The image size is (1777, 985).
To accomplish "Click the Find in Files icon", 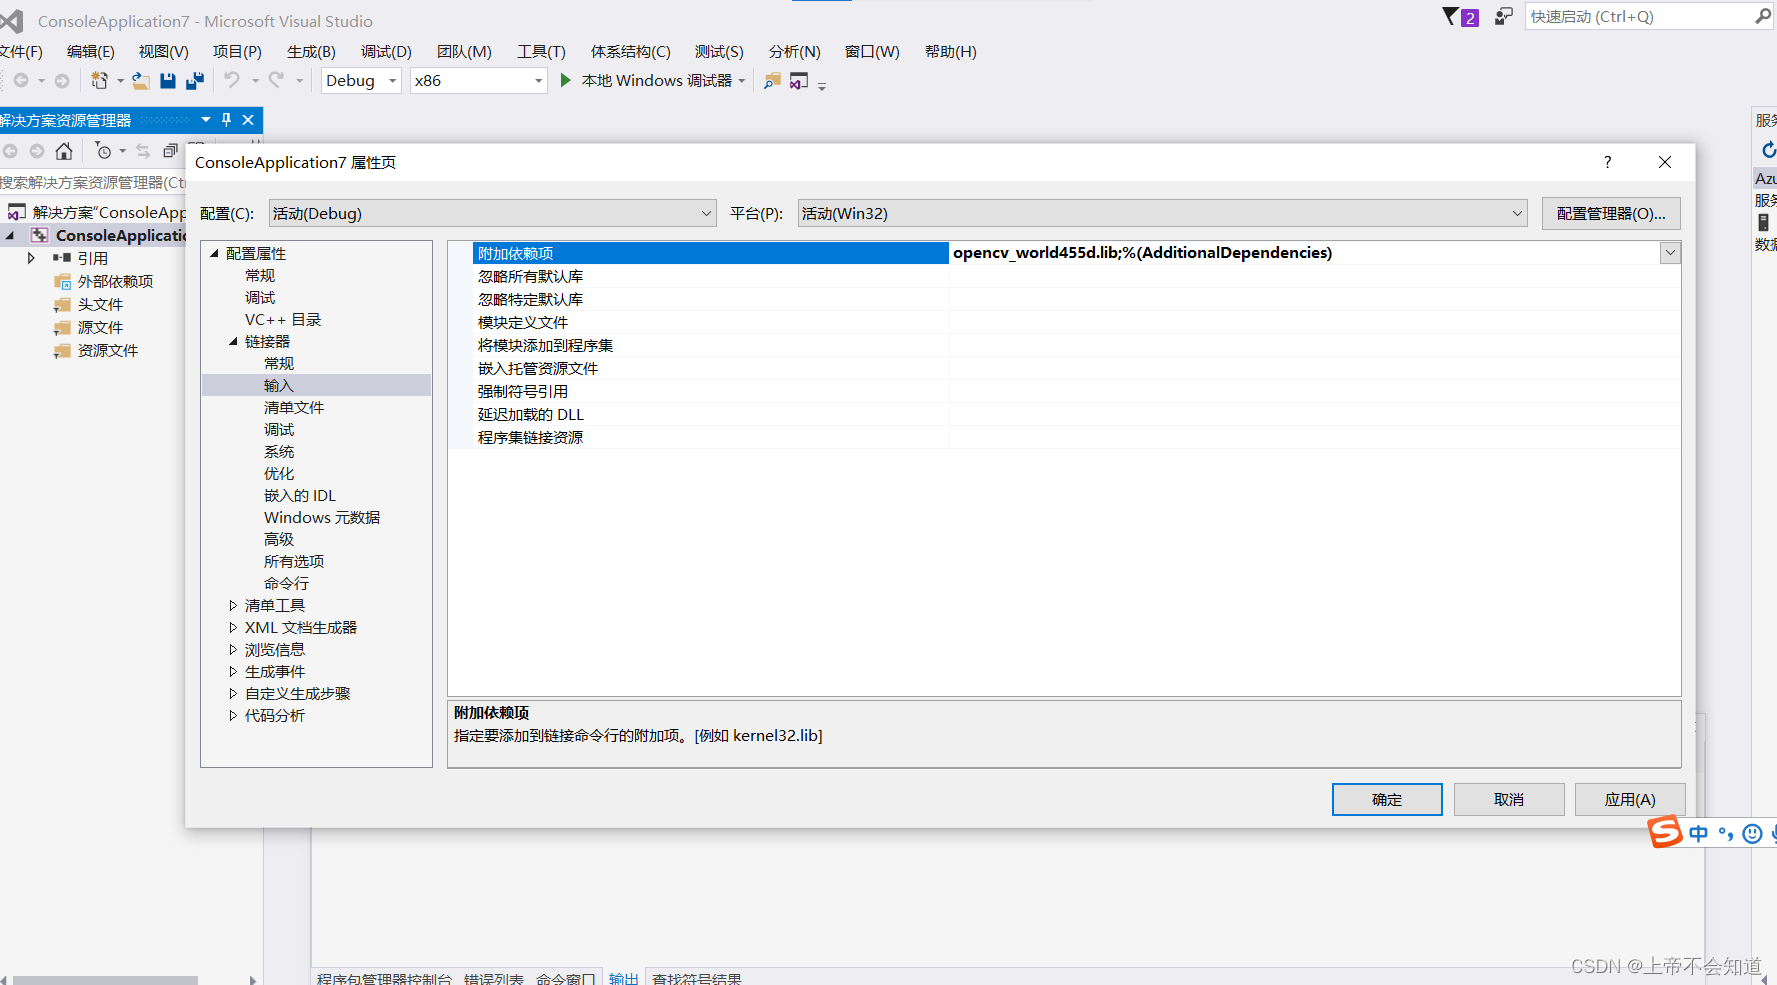I will tap(772, 81).
